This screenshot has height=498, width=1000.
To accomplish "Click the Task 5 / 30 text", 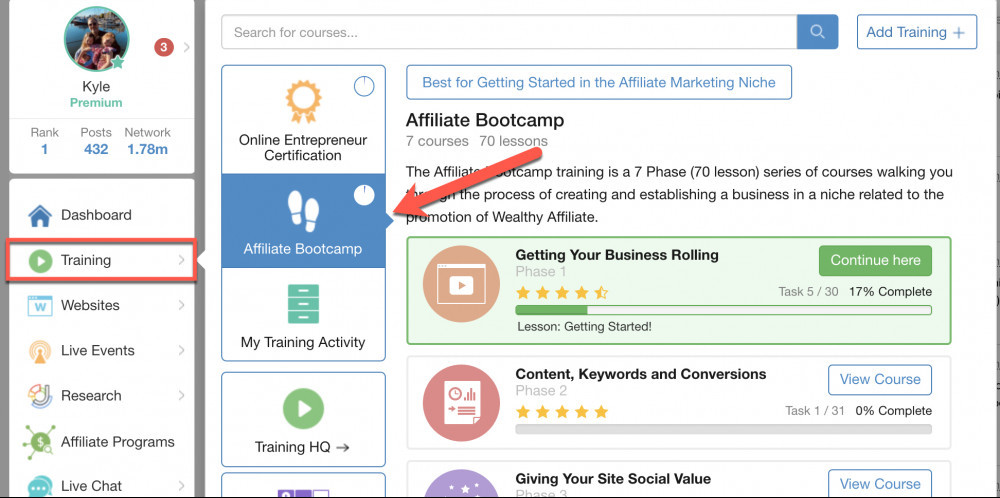I will [809, 292].
